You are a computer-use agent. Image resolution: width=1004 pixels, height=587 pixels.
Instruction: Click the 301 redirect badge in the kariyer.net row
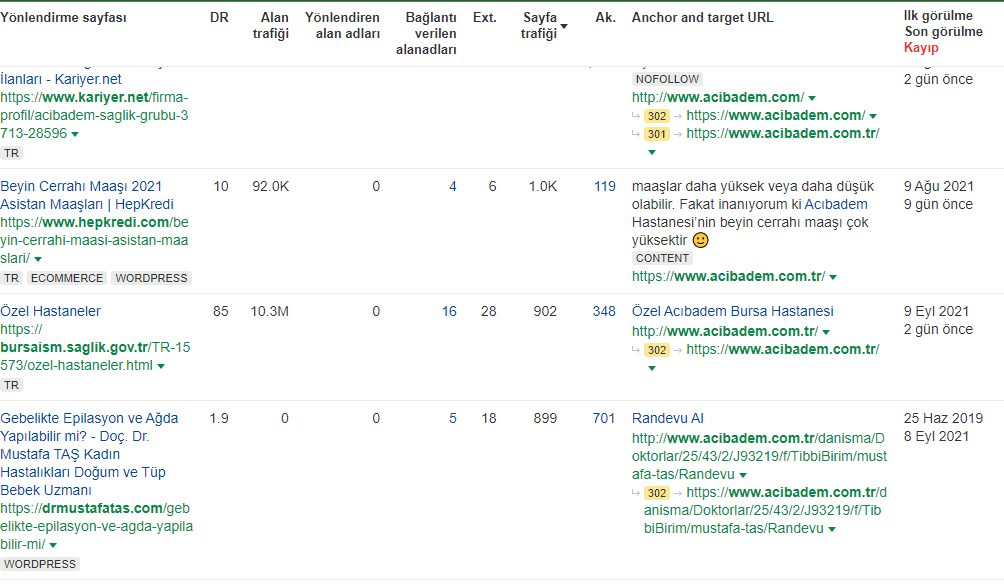655,133
